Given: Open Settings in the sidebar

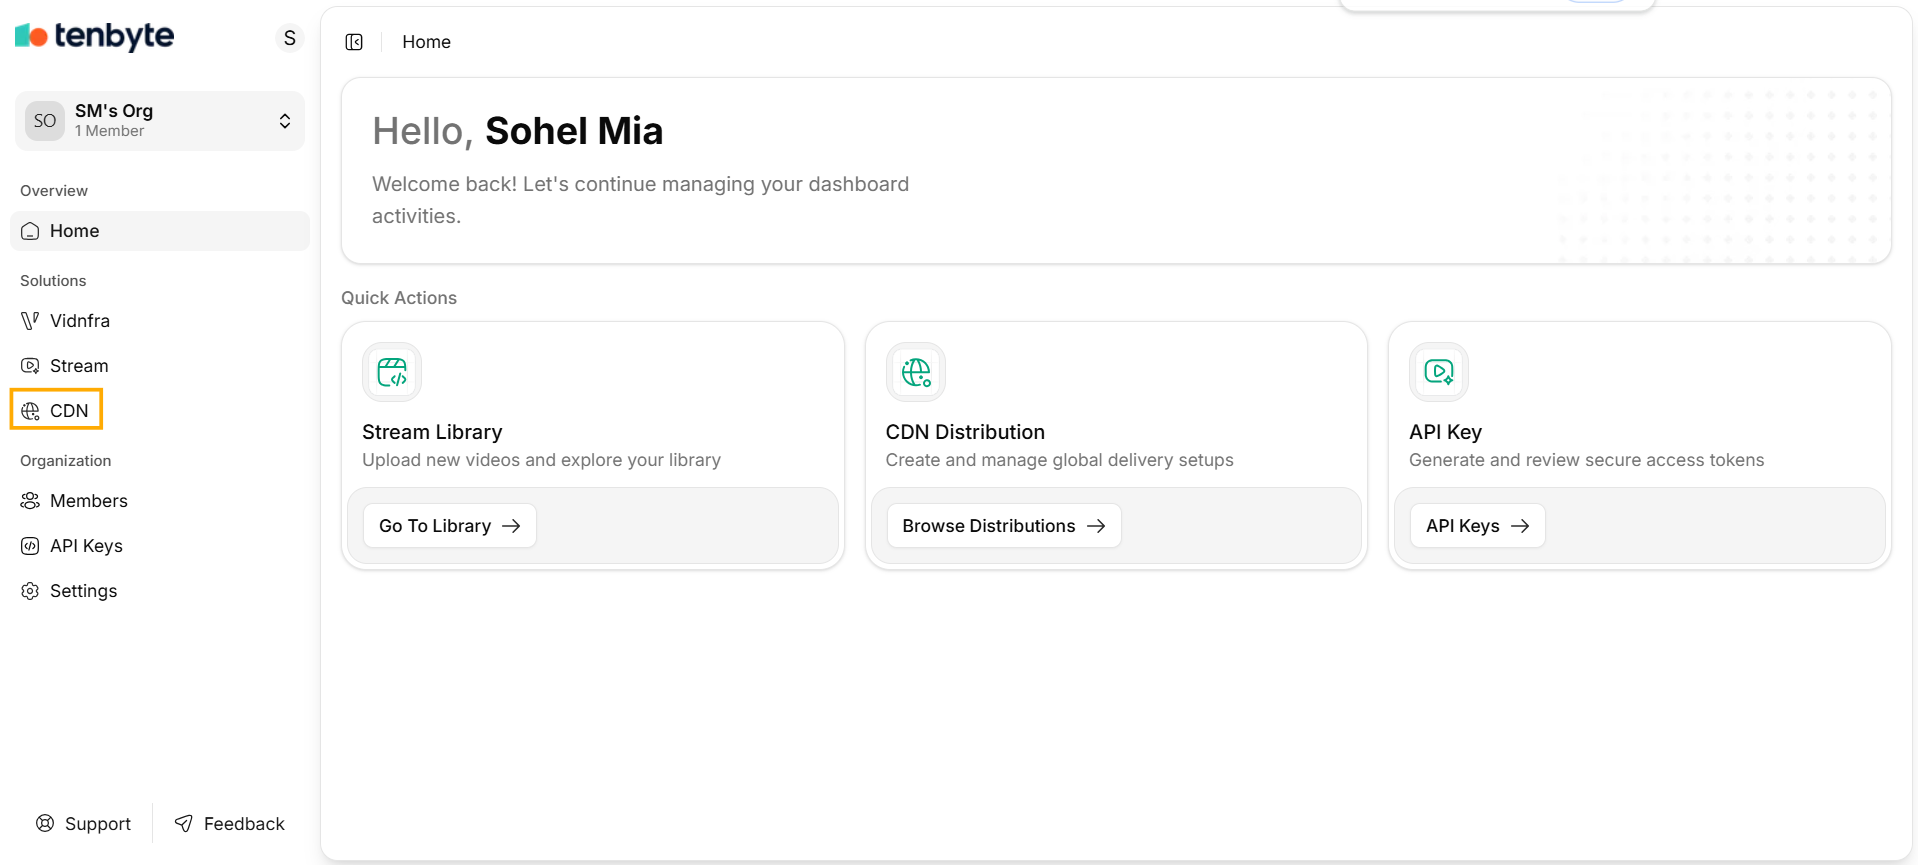Looking at the screenshot, I should click(160, 591).
